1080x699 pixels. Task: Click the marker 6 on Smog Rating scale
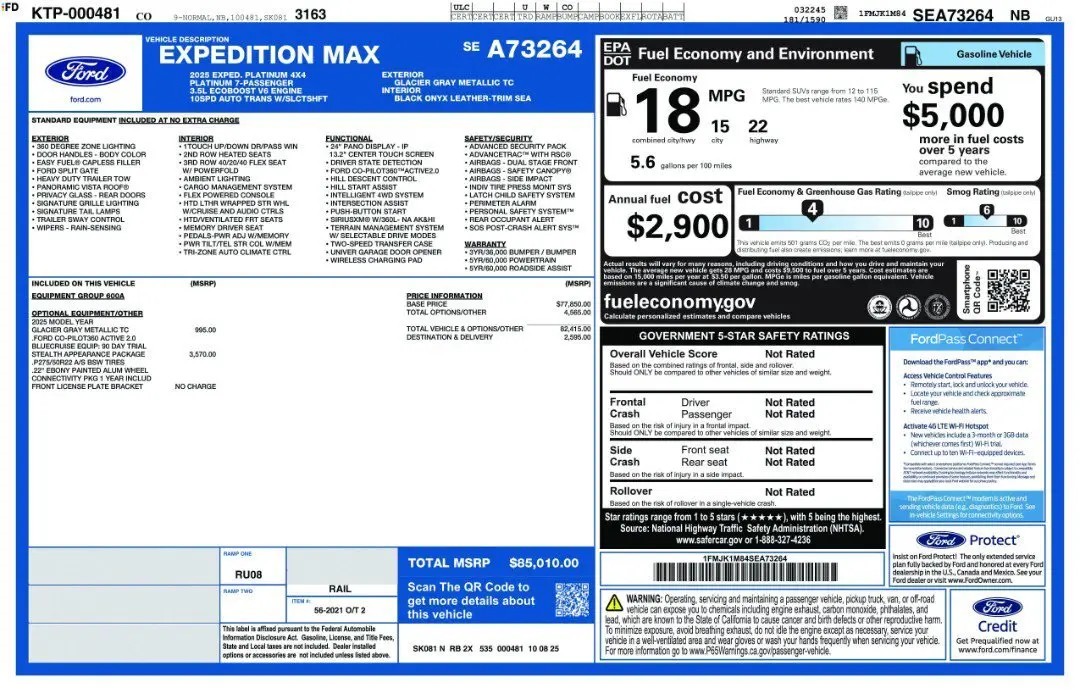[985, 210]
